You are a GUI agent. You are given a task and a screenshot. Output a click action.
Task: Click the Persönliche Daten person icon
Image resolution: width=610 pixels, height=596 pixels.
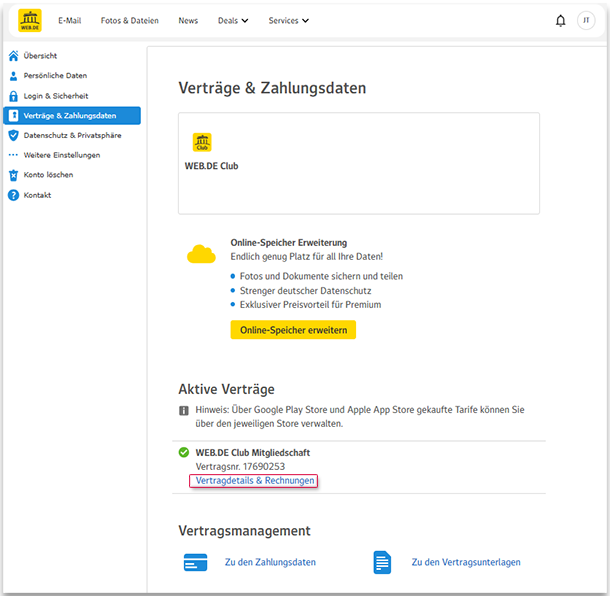point(14,76)
